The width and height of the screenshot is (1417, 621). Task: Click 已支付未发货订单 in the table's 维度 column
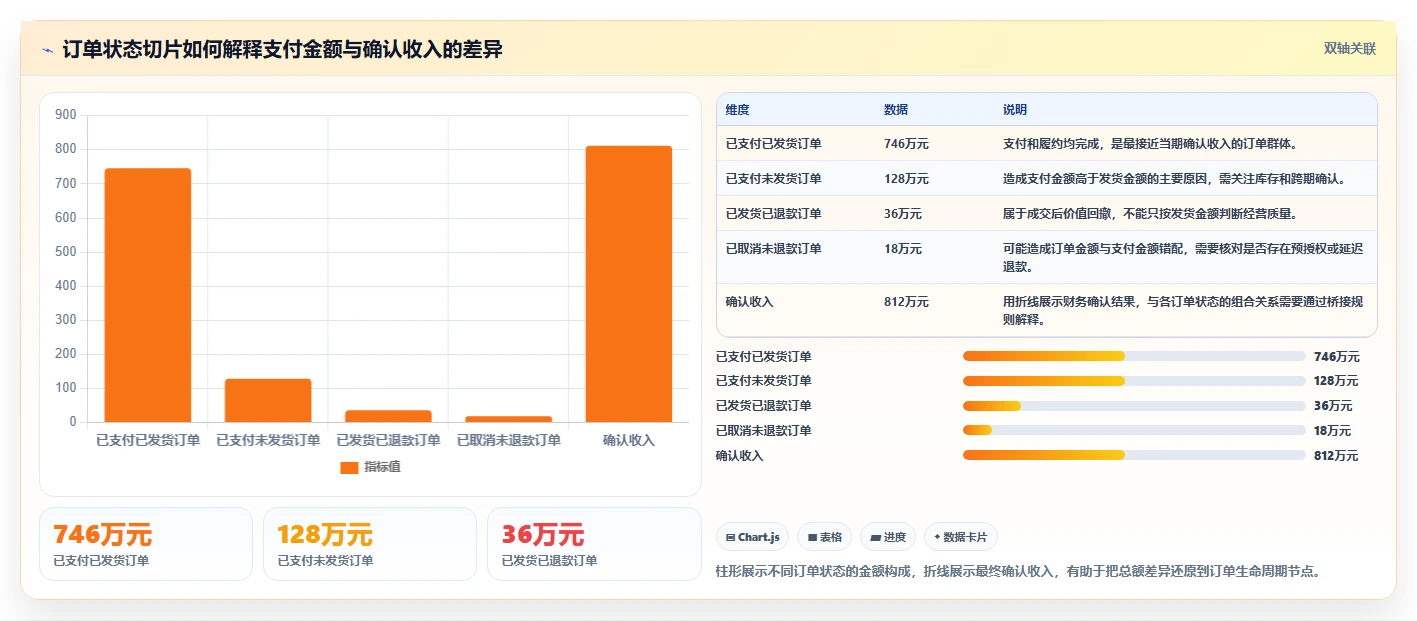[x=774, y=179]
